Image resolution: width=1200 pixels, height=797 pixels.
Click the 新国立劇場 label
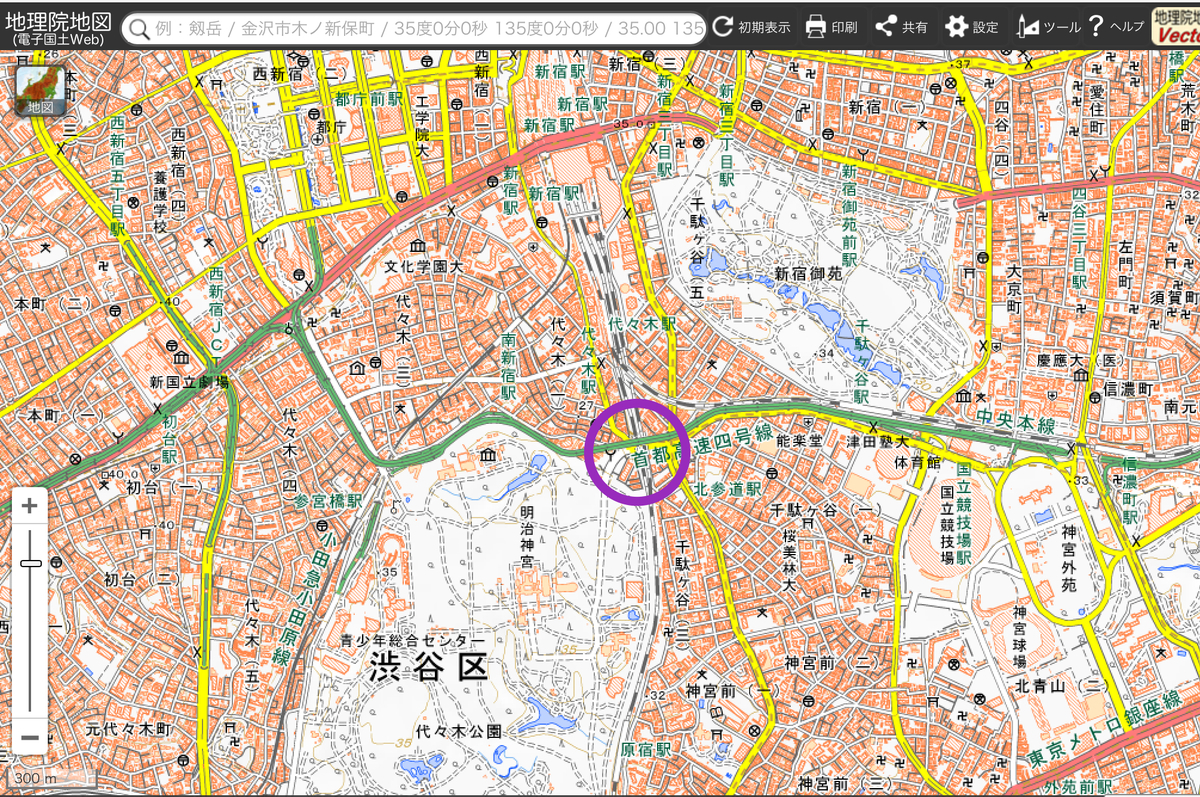click(189, 382)
